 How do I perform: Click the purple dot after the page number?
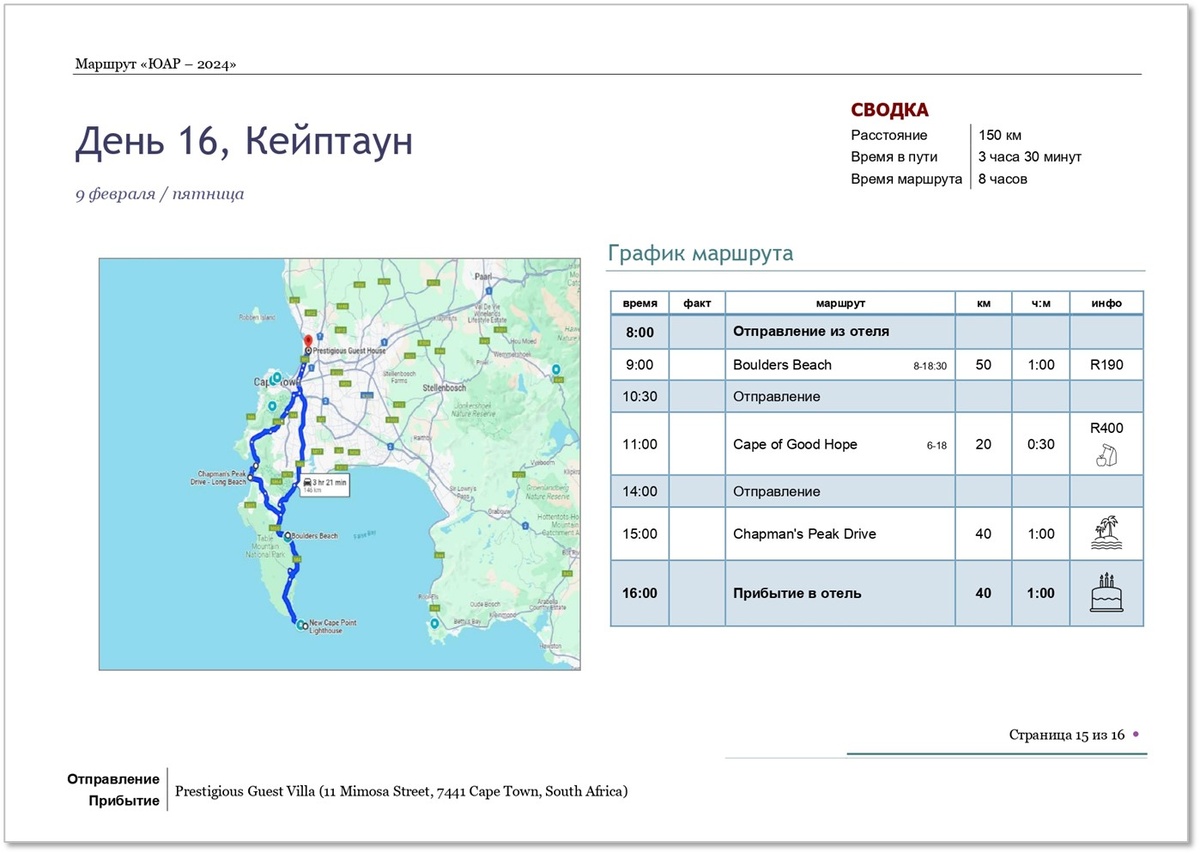click(x=1136, y=735)
